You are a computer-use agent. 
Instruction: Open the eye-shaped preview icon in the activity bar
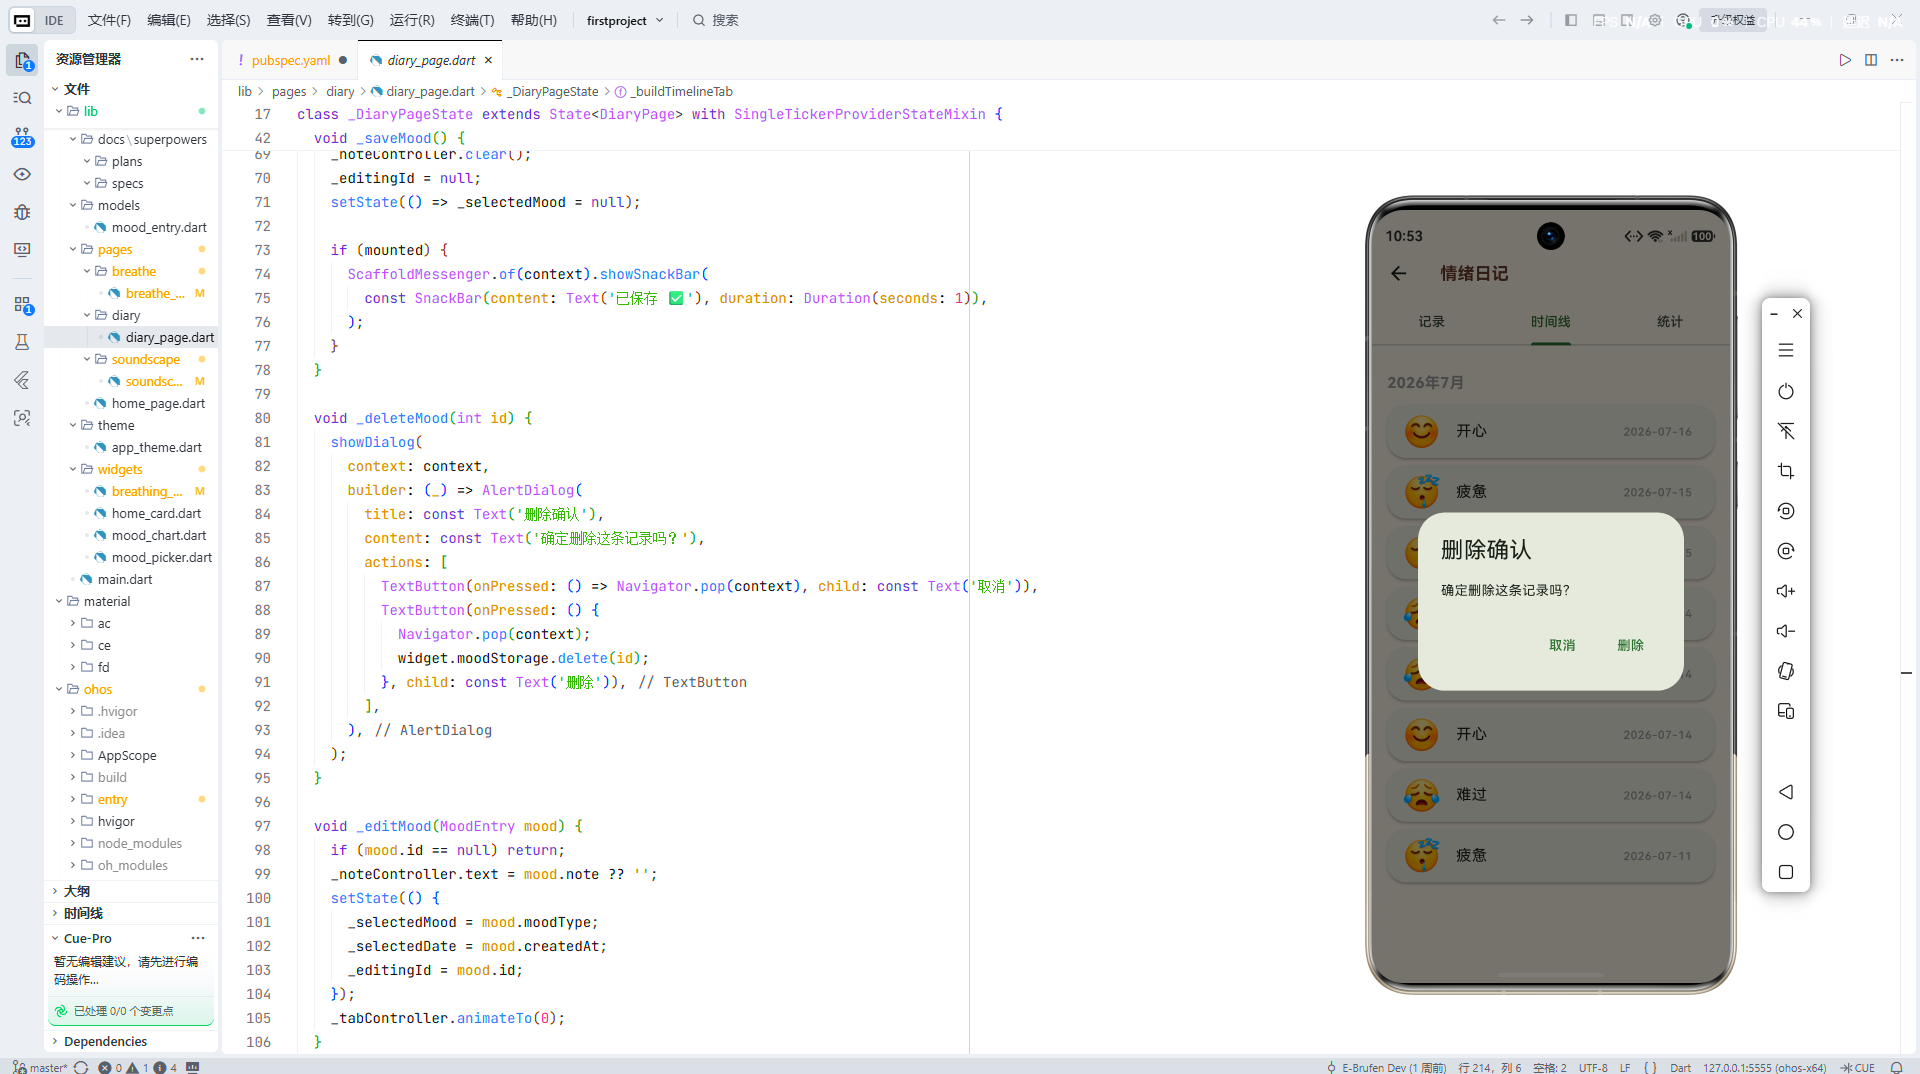click(x=22, y=174)
